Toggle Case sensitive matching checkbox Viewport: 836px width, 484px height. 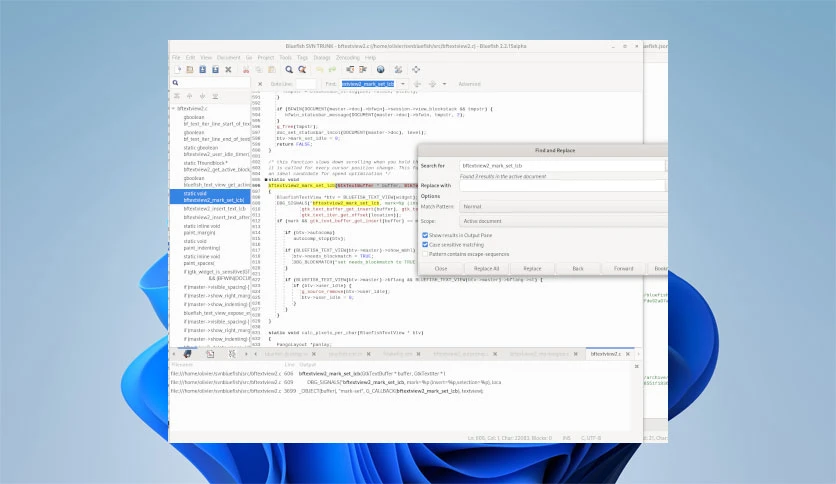(425, 245)
